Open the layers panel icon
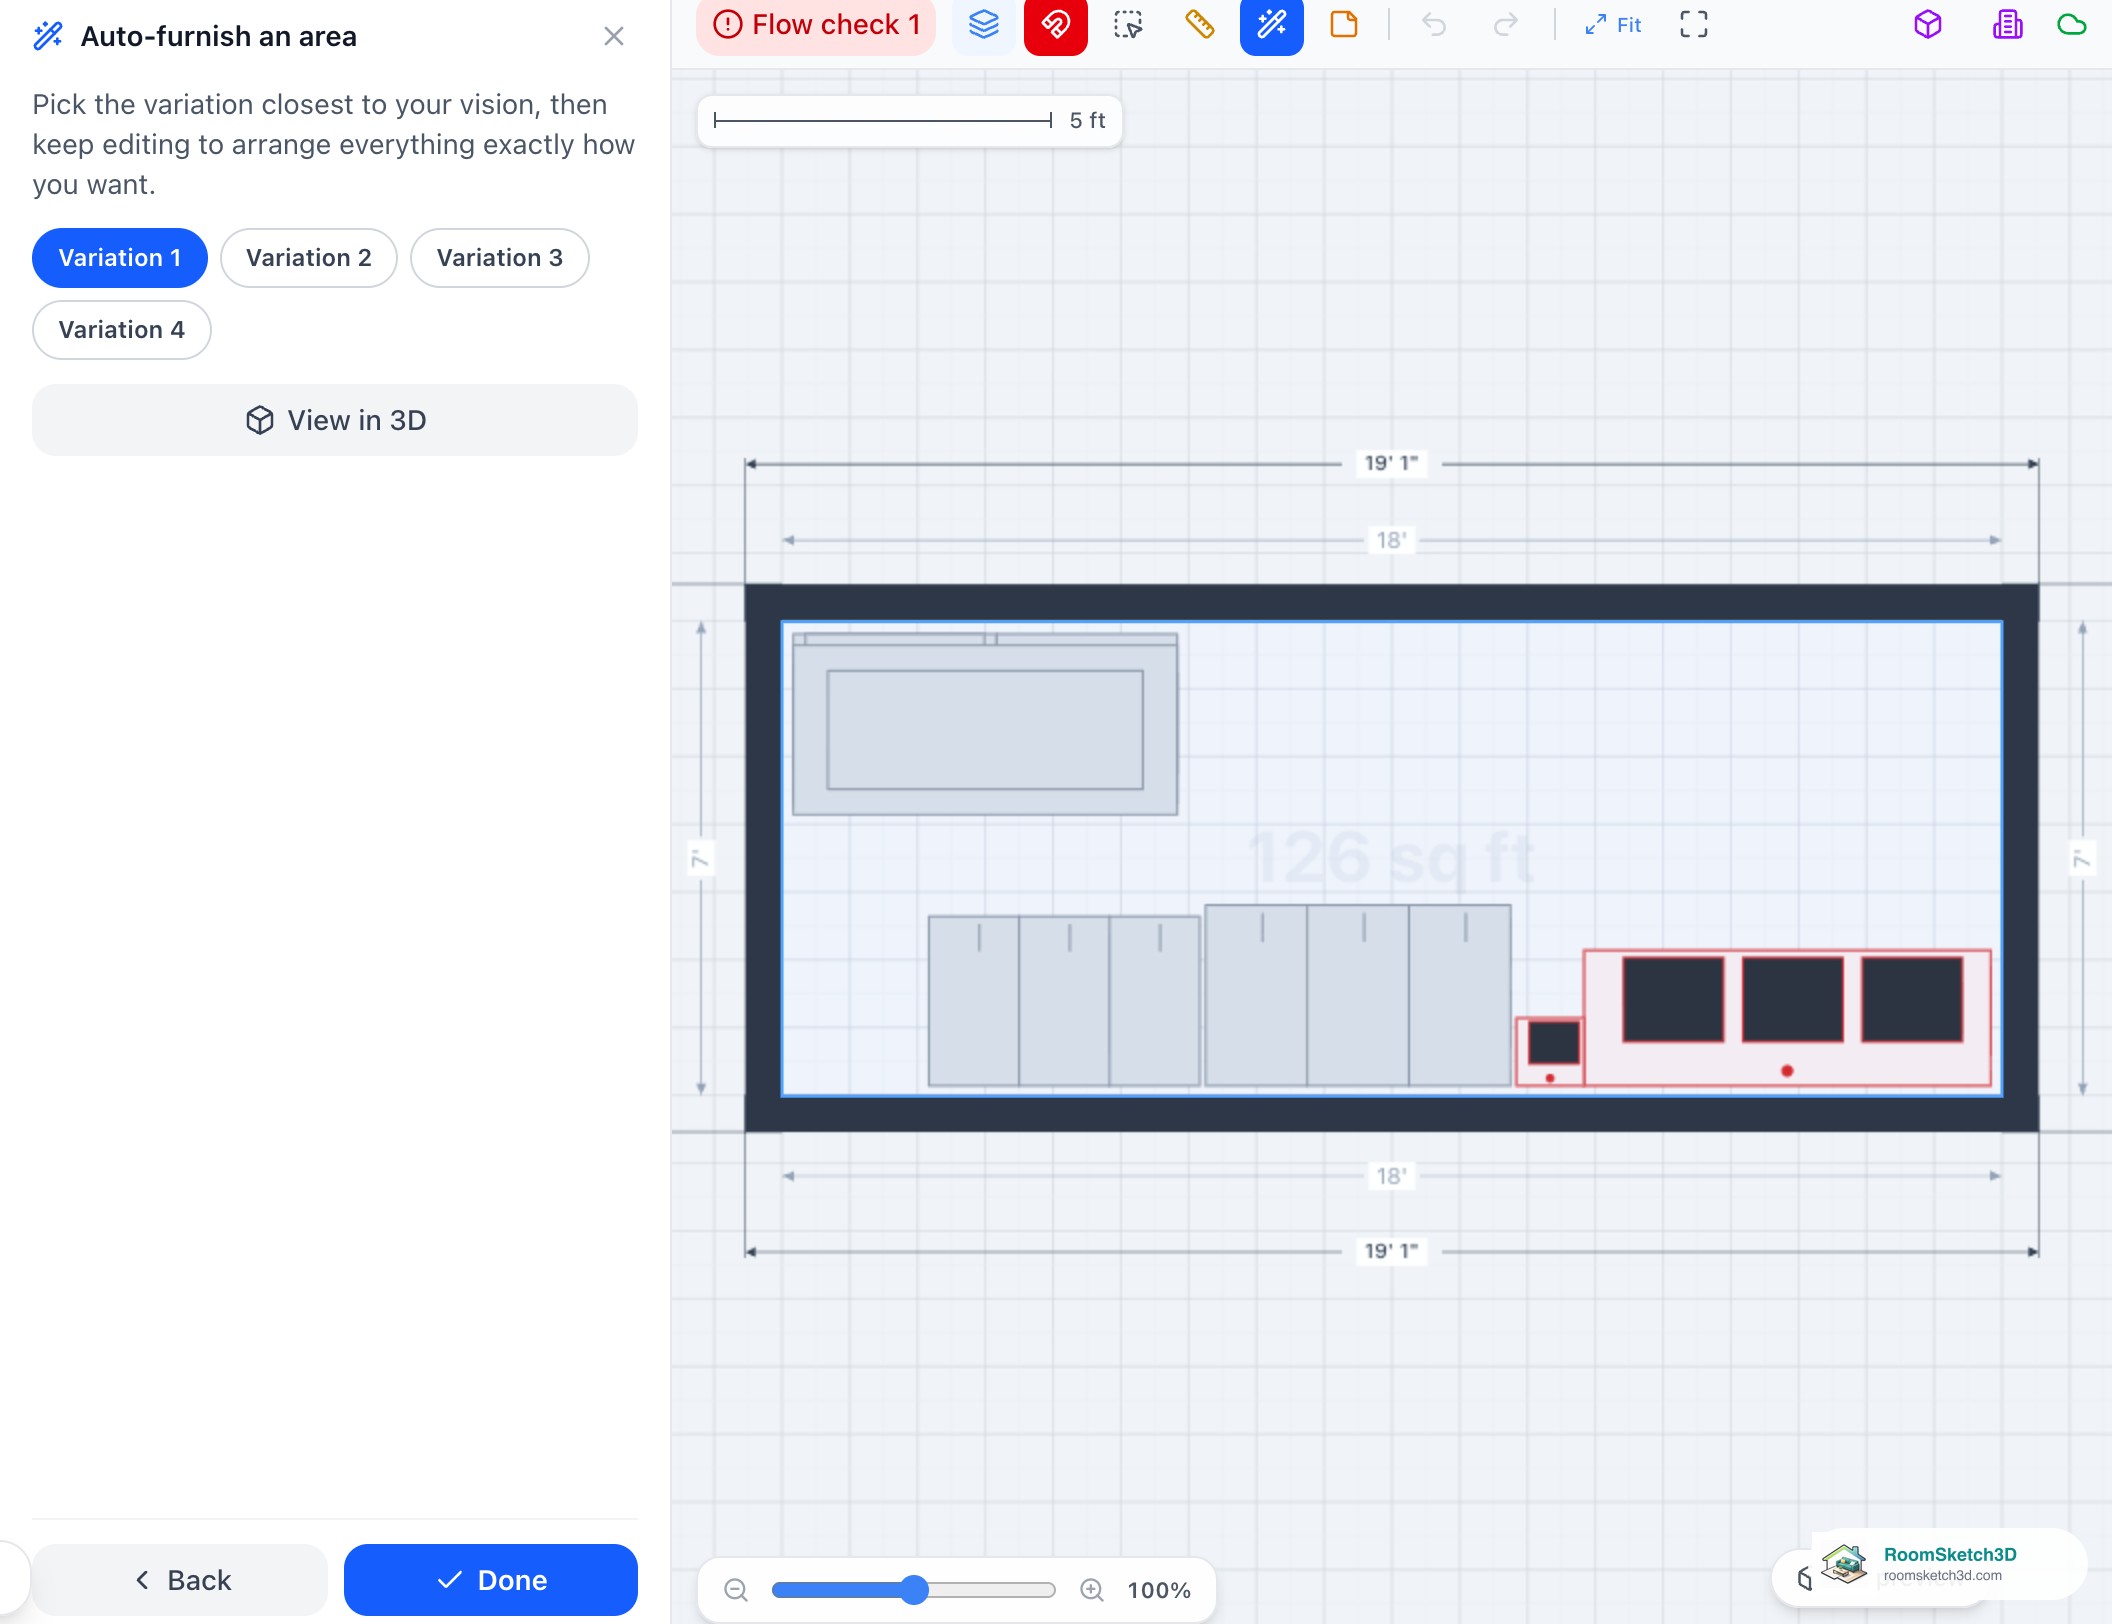2112x1624 pixels. pyautogui.click(x=984, y=25)
